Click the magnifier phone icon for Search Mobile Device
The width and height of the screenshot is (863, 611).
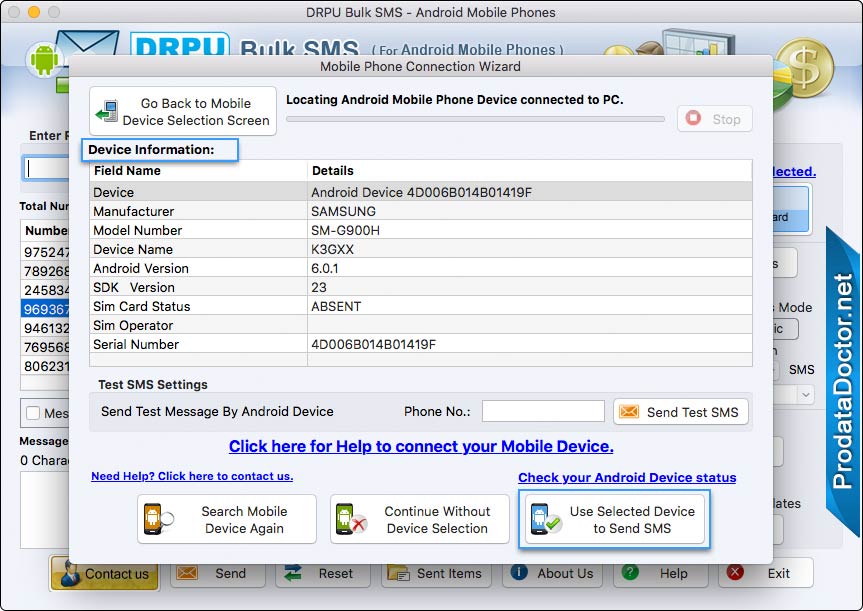point(157,519)
